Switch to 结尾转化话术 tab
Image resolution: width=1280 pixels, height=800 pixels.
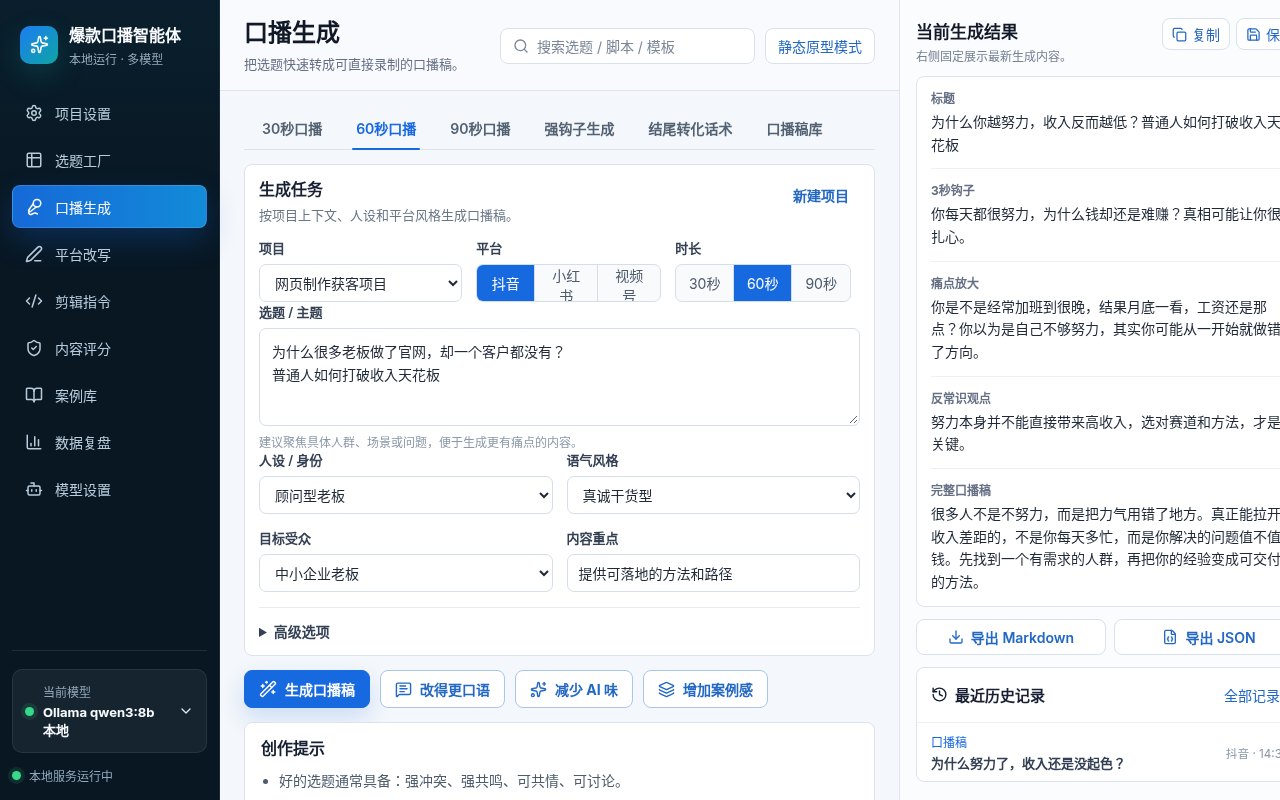click(690, 129)
